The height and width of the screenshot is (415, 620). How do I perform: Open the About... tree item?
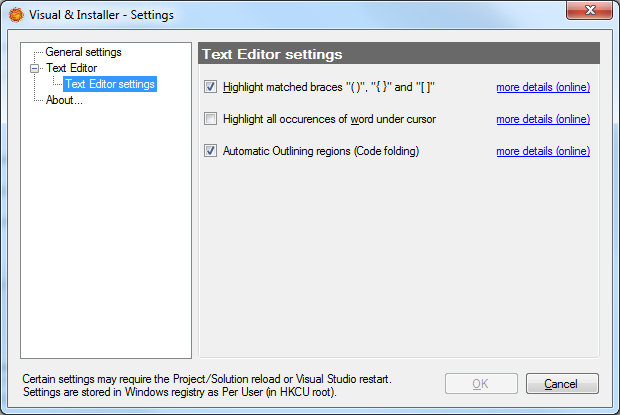tap(64, 100)
